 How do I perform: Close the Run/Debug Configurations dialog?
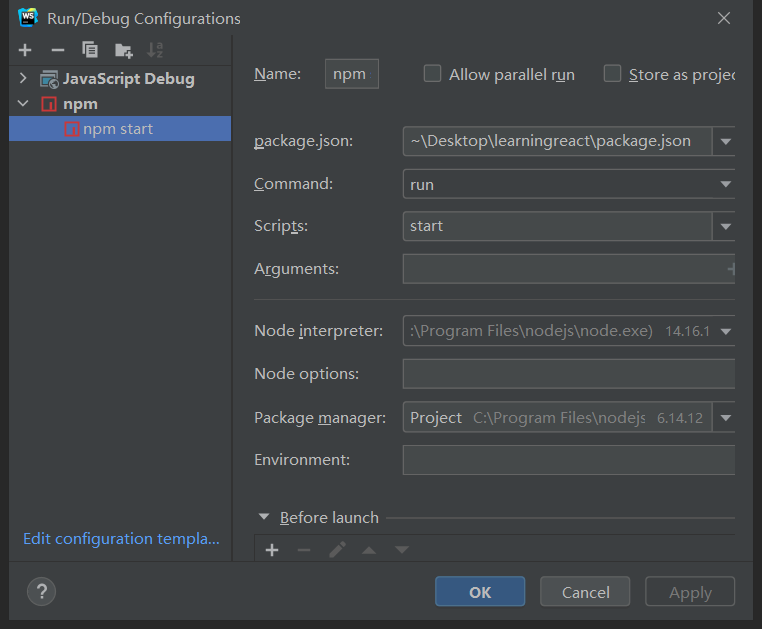tap(724, 18)
